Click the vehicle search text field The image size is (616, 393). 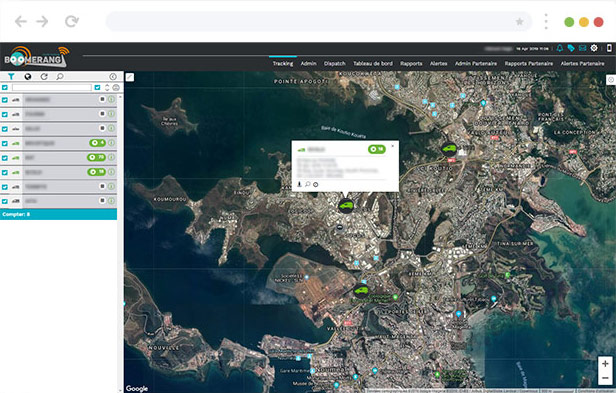click(51, 87)
